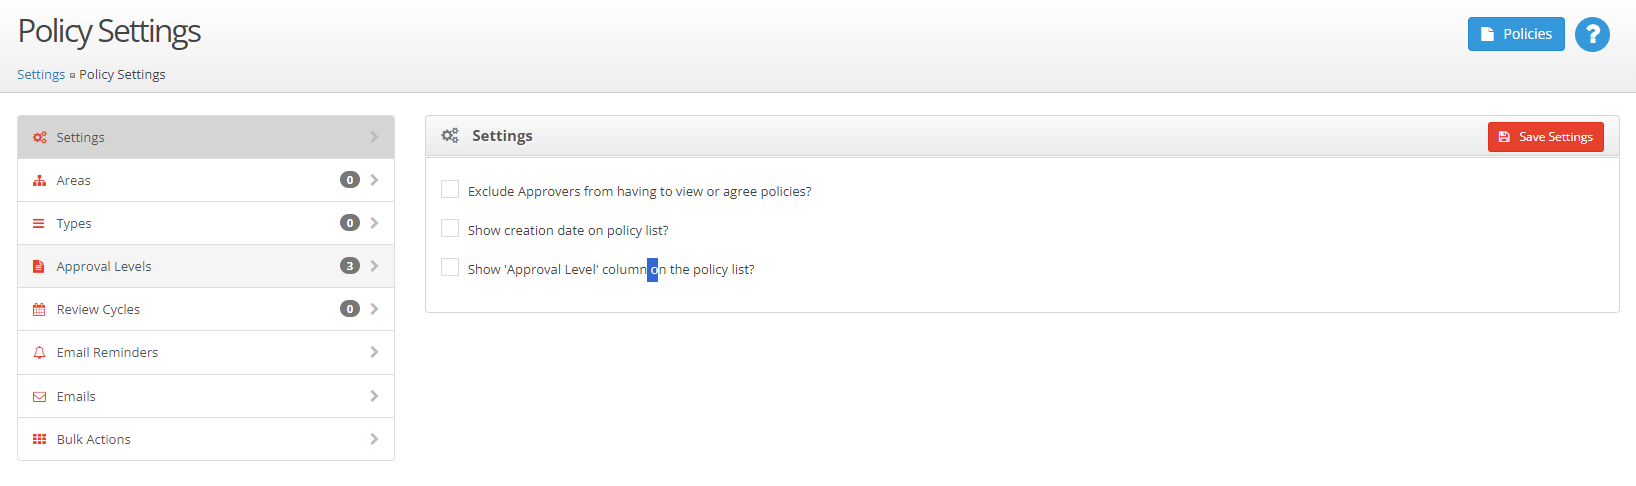Expand Review Cycles via its chevron arrow
Viewport: 1636px width, 486px height.
(x=374, y=309)
